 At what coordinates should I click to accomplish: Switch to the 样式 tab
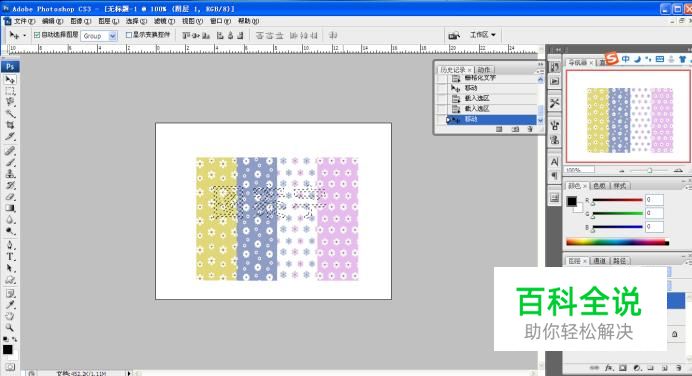(620, 186)
